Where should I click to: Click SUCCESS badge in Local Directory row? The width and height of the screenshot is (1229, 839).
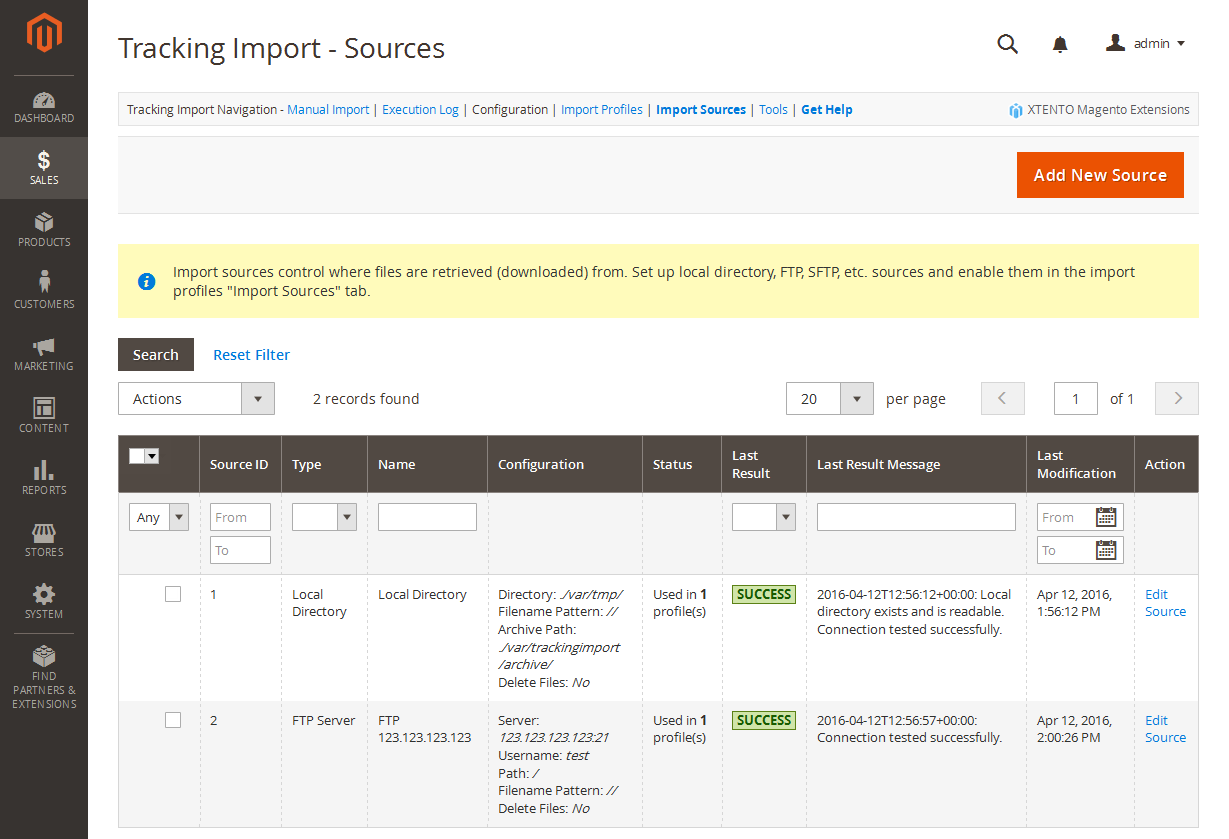[764, 594]
